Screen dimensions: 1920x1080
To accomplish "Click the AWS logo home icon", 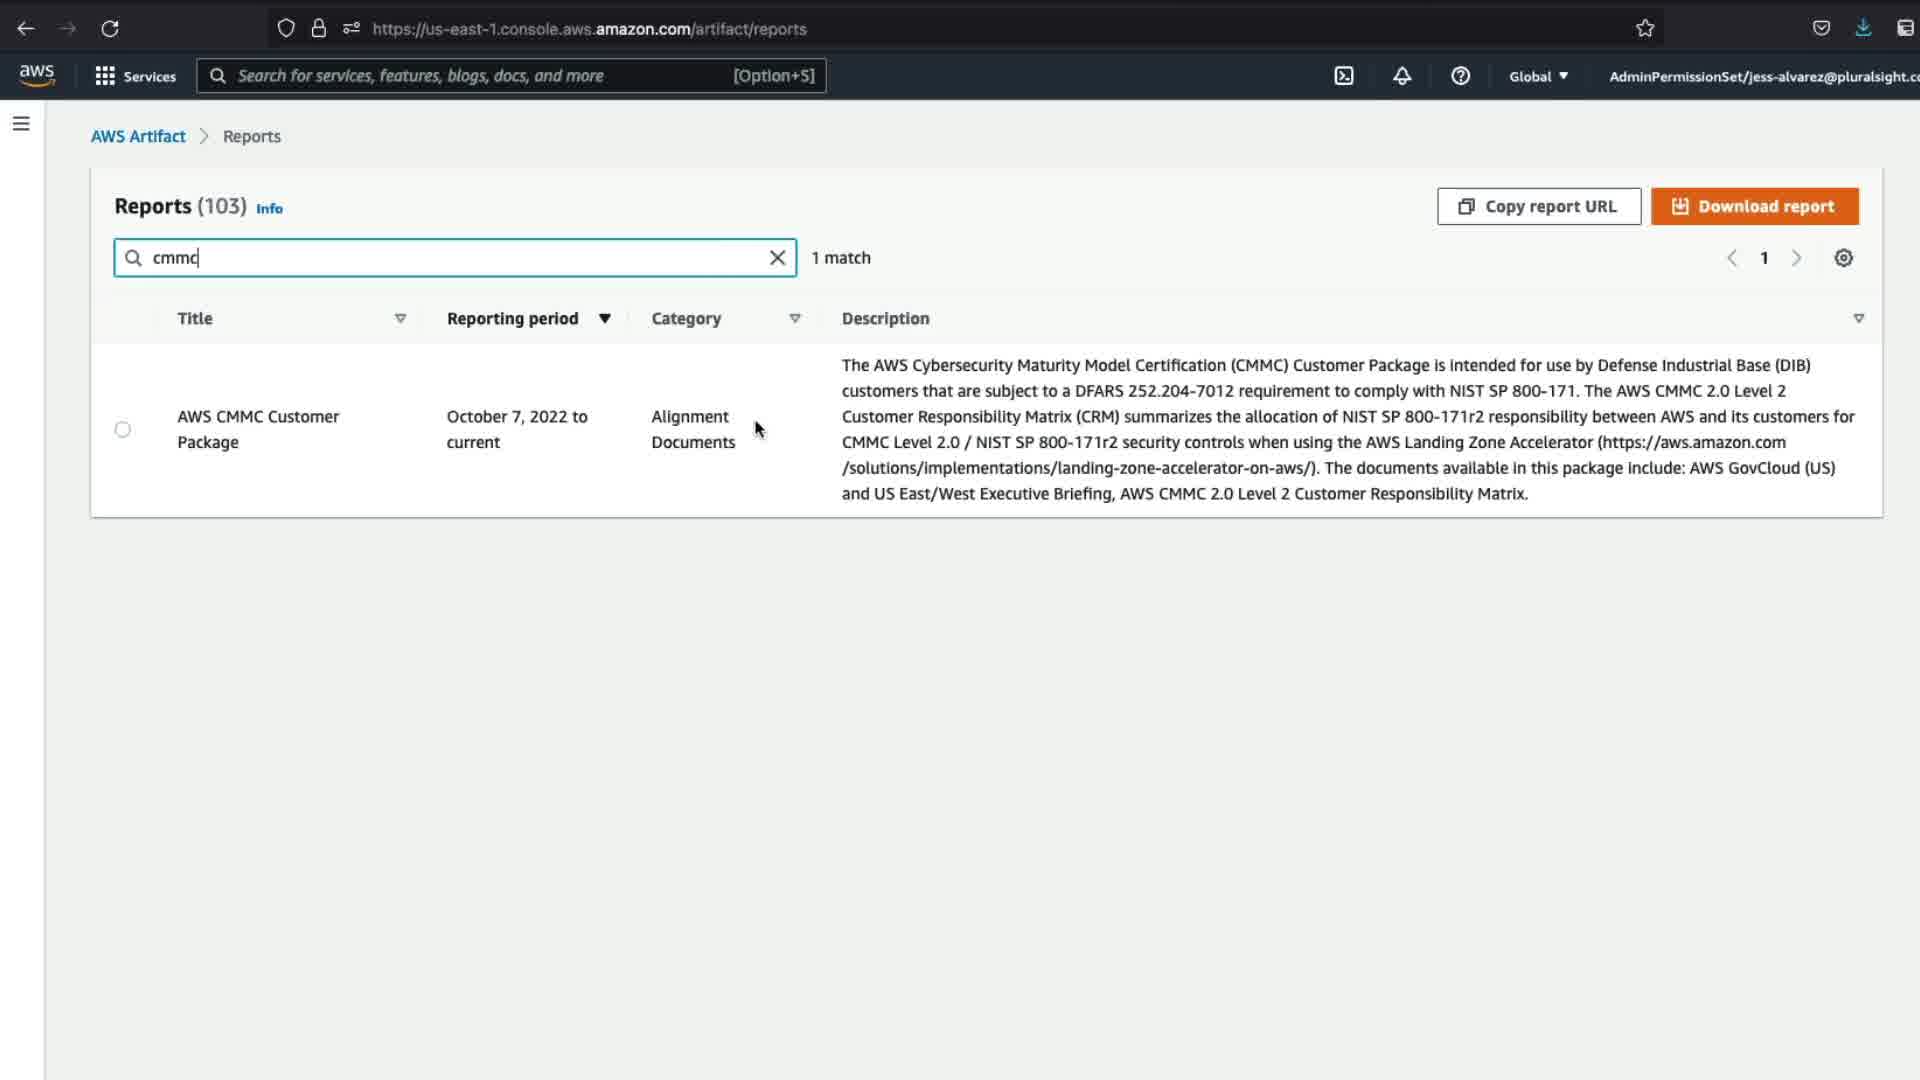I will tap(37, 76).
